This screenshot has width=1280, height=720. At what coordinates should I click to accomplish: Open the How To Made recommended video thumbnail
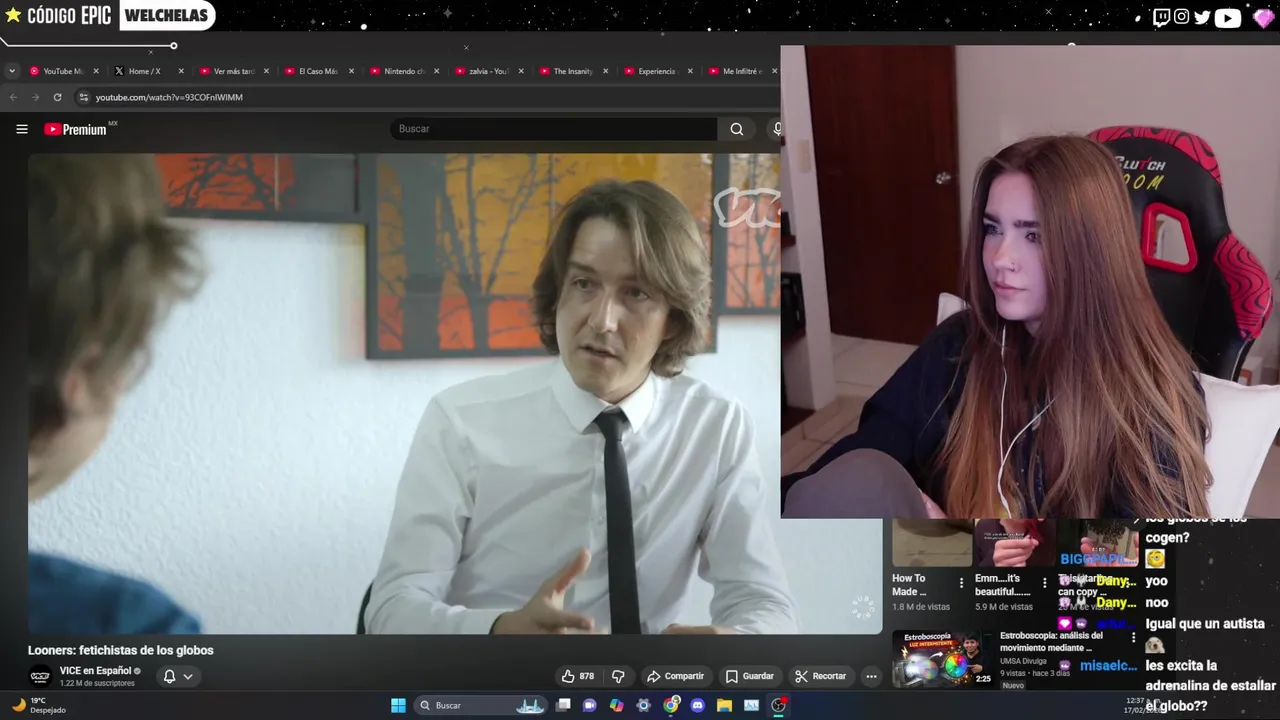[932, 543]
